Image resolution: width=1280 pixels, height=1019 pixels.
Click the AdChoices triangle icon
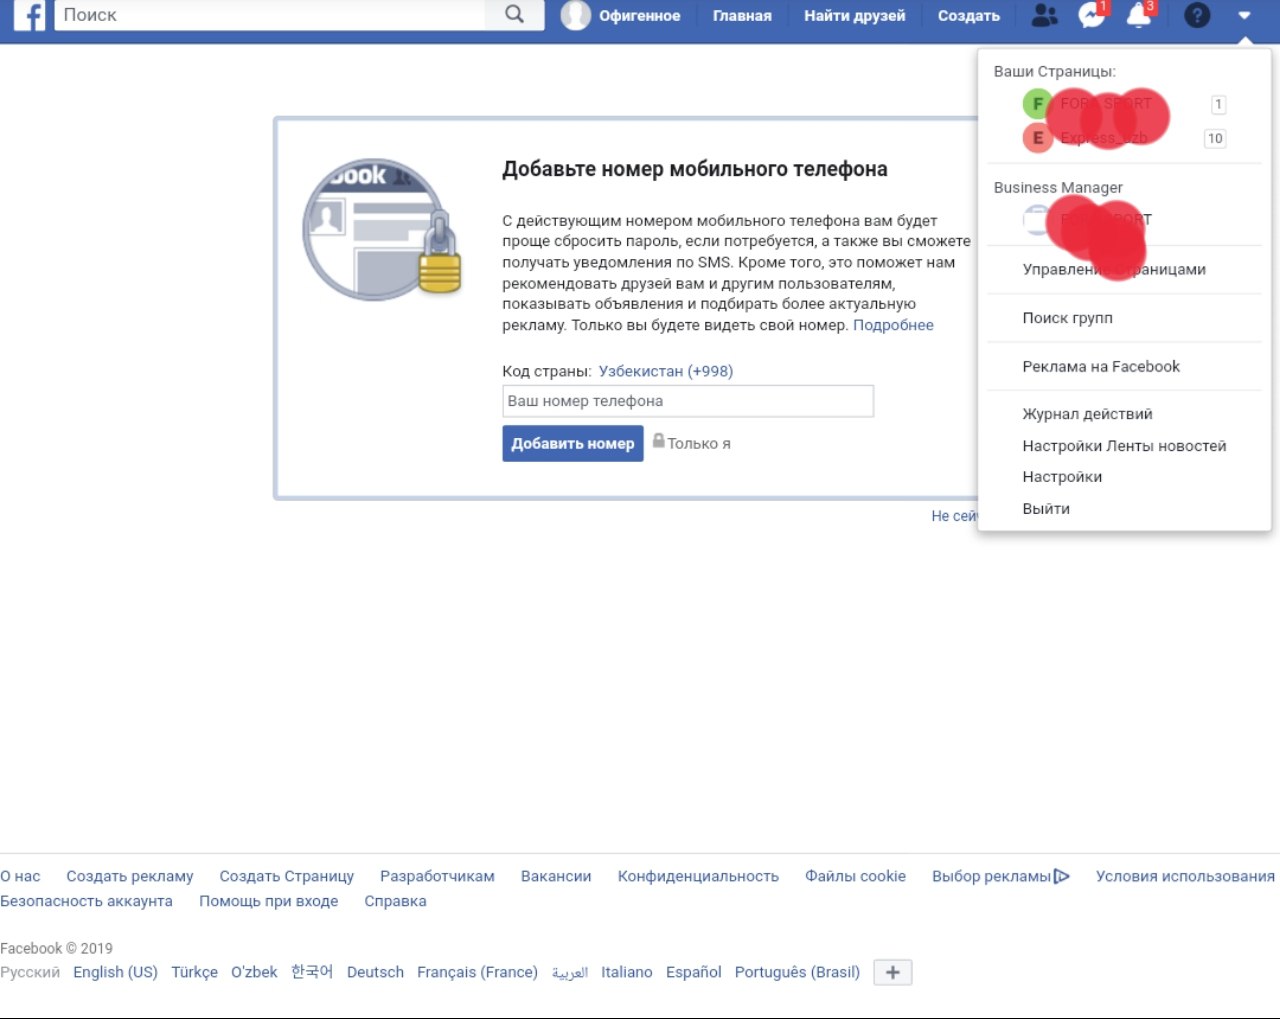(1062, 876)
